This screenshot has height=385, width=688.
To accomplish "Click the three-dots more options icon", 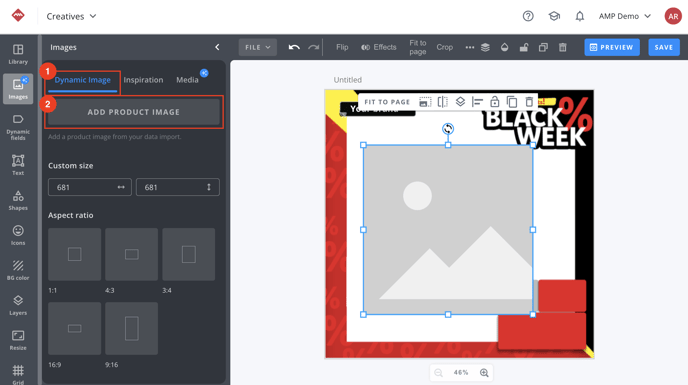I will pos(469,47).
